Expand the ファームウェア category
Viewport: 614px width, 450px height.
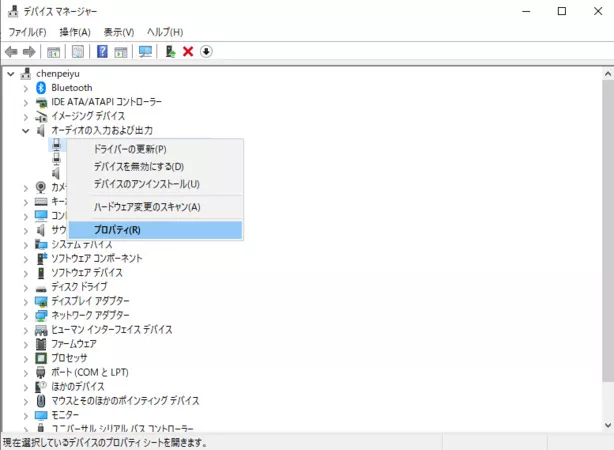coord(26,344)
